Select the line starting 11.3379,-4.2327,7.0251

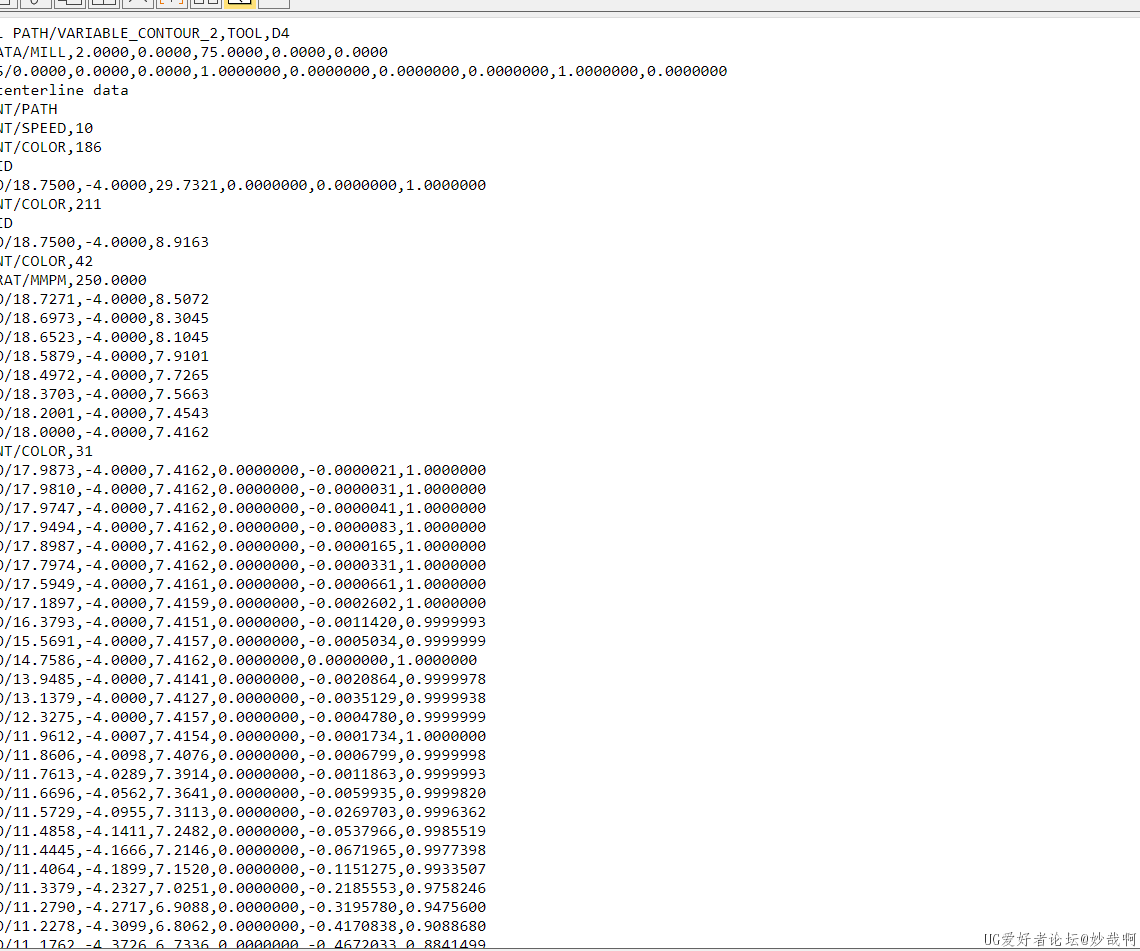click(x=243, y=888)
